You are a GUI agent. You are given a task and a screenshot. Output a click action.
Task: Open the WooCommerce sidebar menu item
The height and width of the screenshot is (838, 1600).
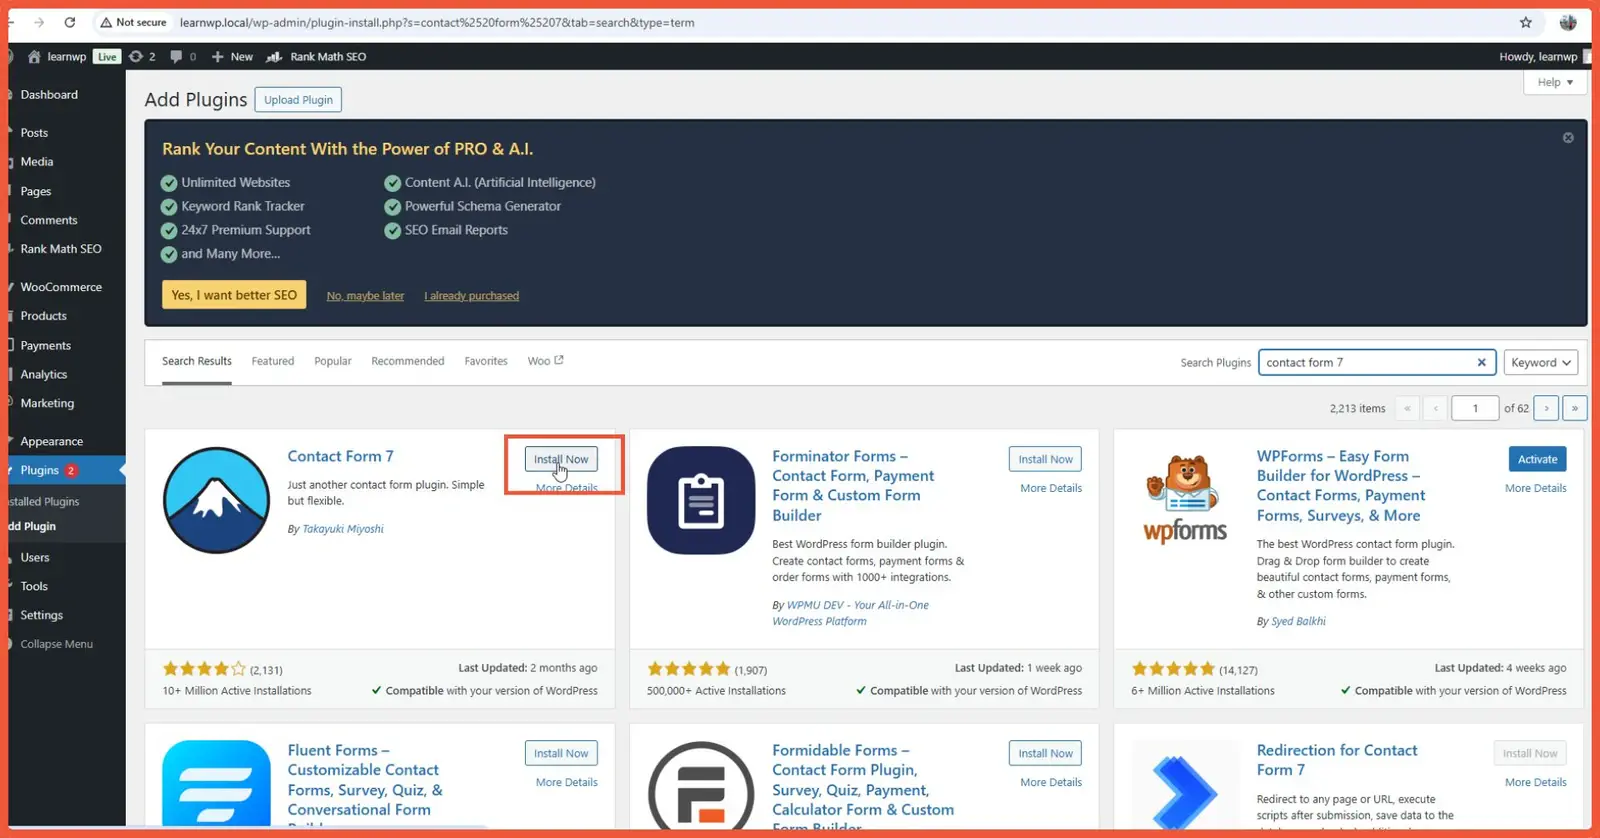click(61, 287)
